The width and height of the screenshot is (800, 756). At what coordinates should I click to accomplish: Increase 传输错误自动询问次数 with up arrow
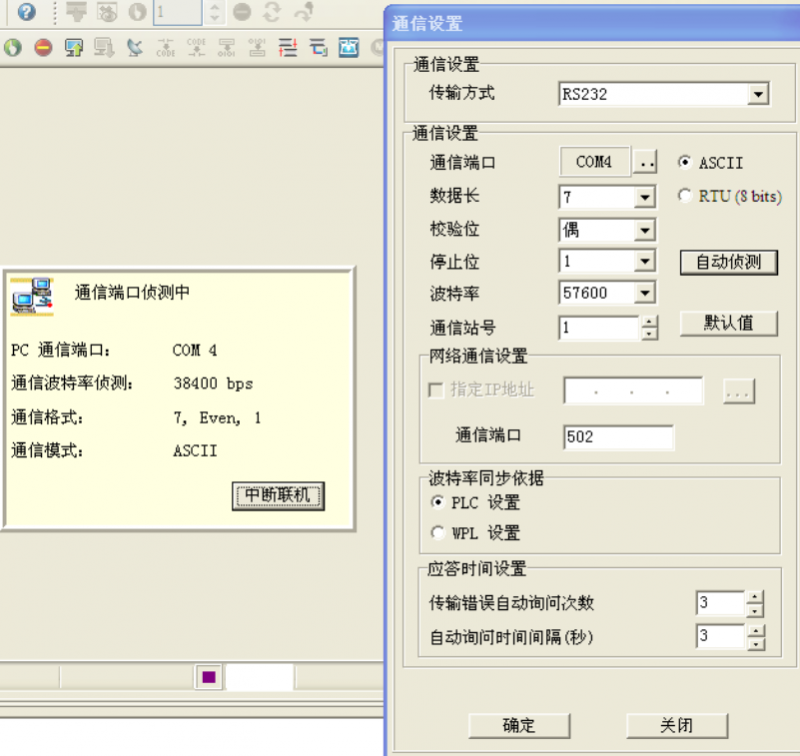coord(755,596)
